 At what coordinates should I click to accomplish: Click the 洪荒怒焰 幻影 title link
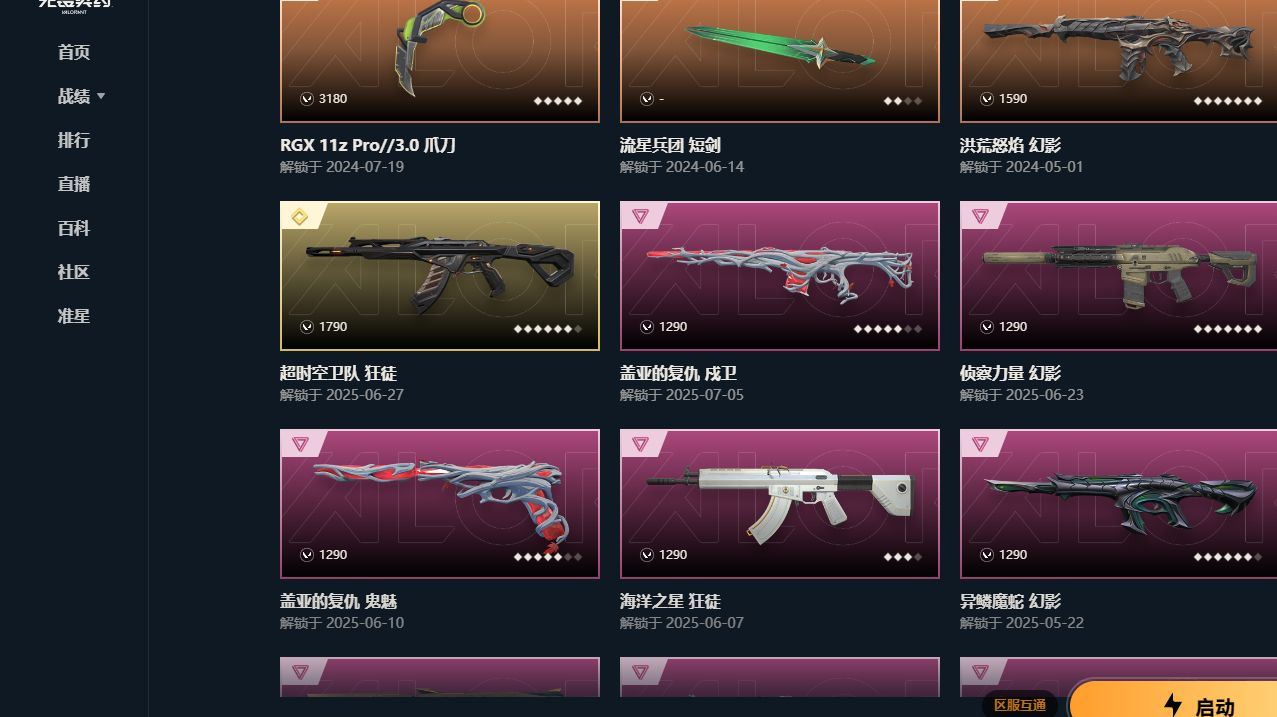pos(1010,145)
